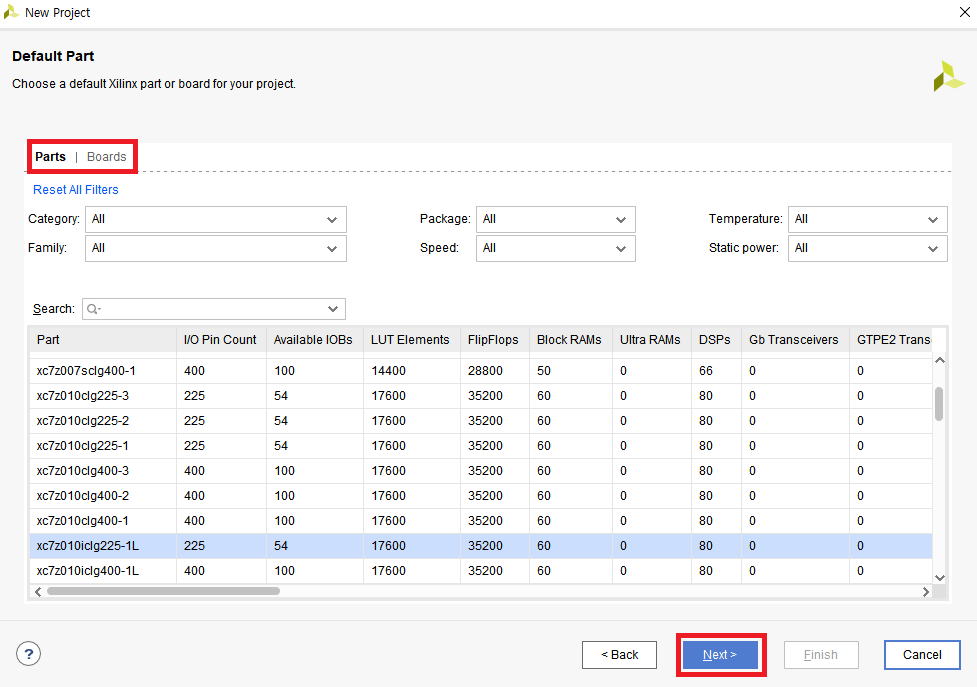Sort by GTPE2 Transceivers column

click(x=892, y=339)
